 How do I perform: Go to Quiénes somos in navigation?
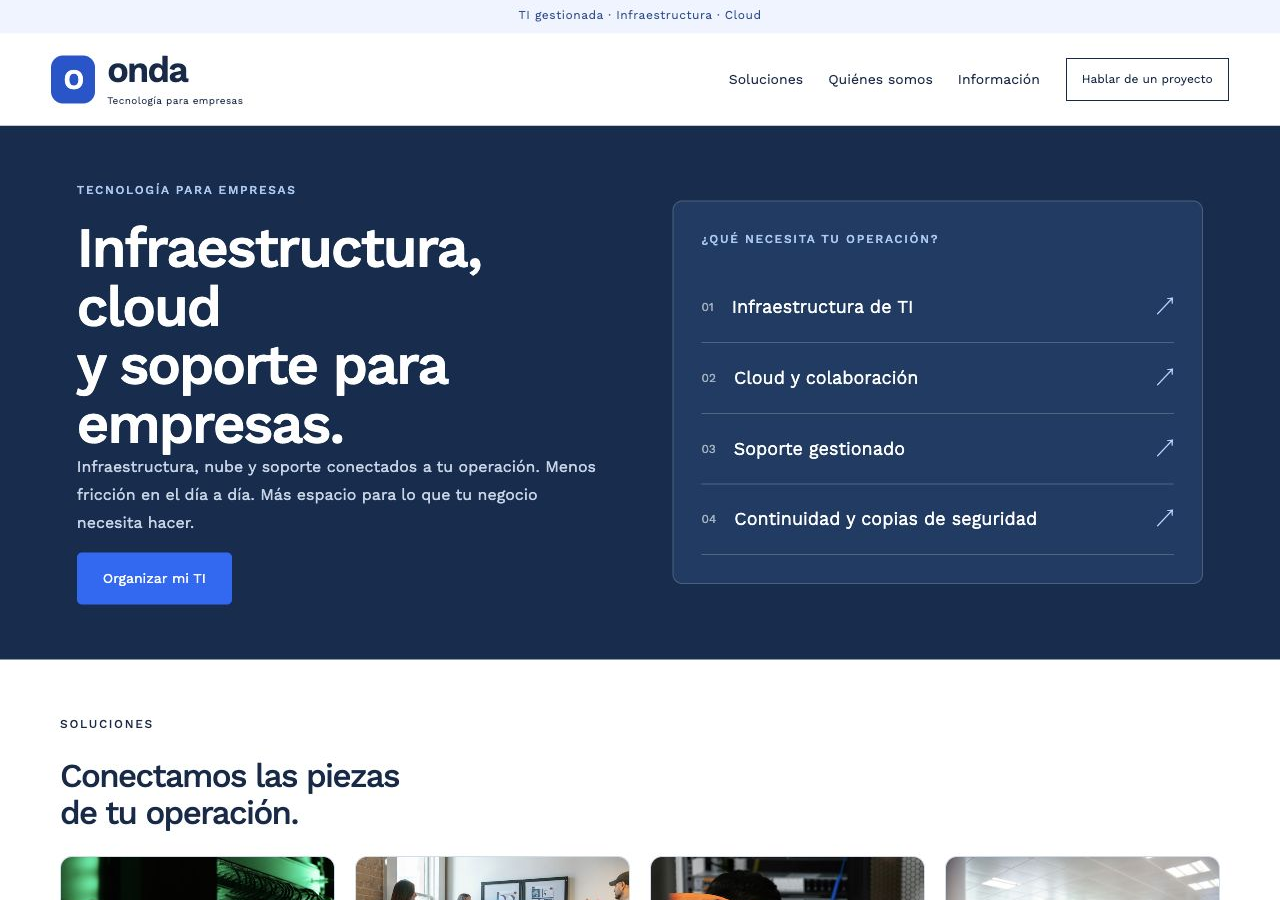point(880,79)
